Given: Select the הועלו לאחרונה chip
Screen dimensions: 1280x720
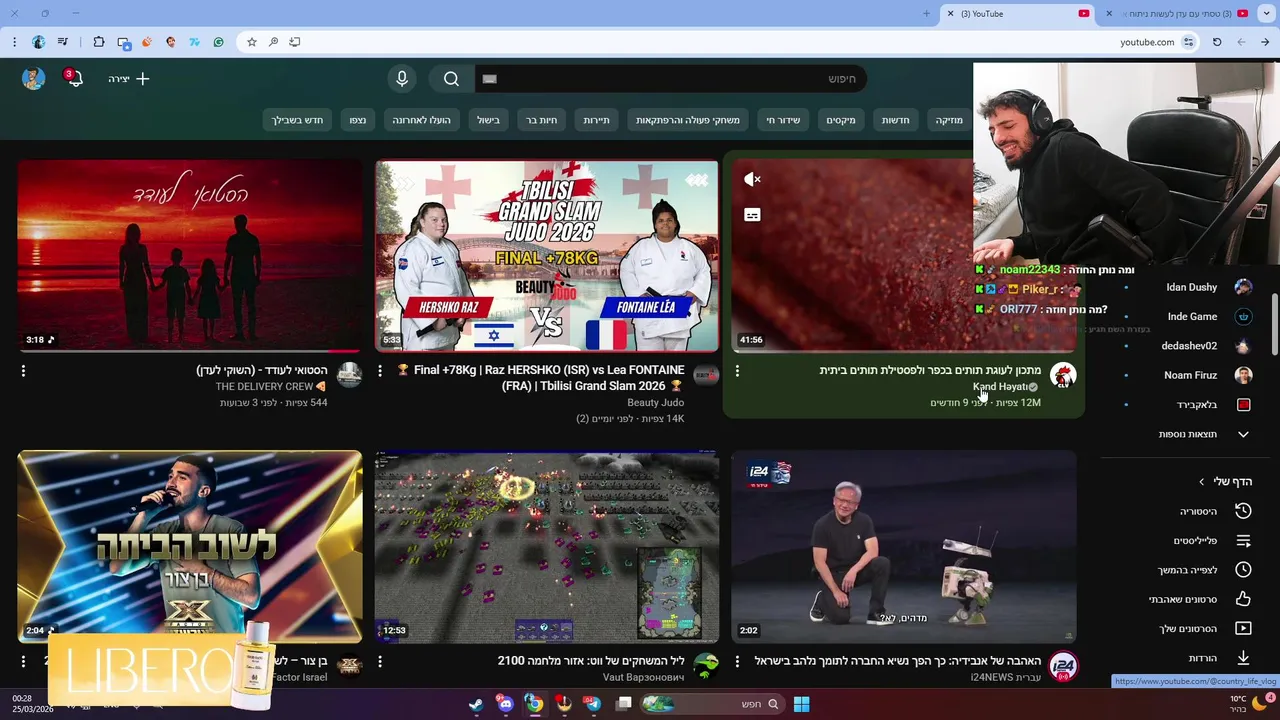Looking at the screenshot, I should click(421, 120).
